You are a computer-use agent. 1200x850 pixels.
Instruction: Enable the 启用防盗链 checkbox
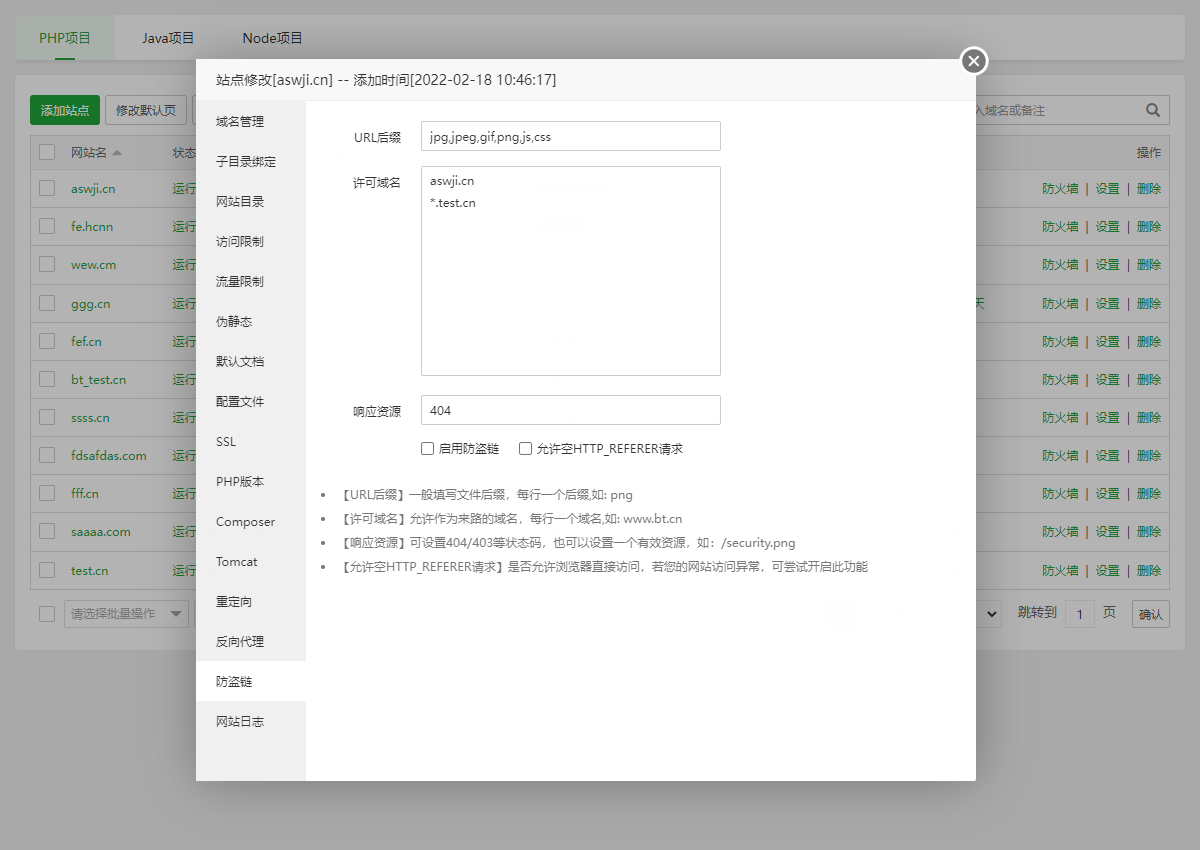(x=427, y=448)
